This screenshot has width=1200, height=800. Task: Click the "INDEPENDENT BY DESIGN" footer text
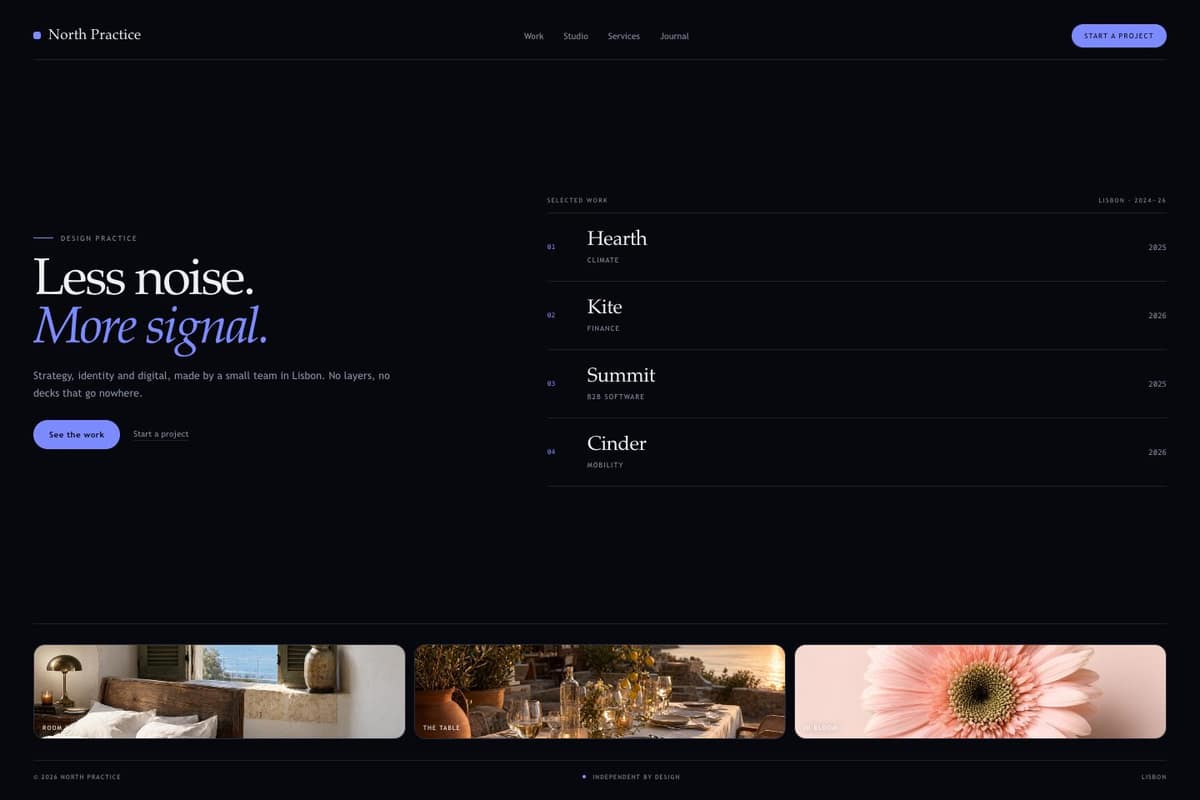click(636, 777)
